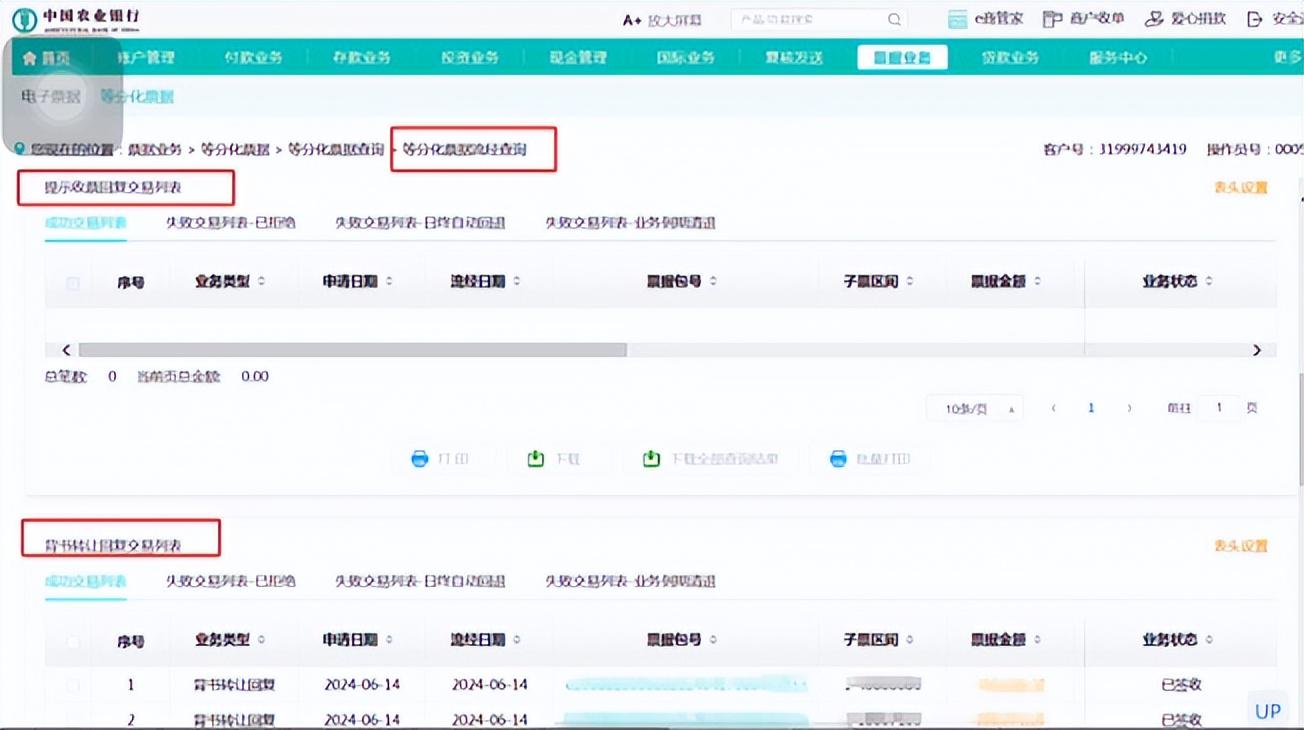
Task: Tick the checkbox on row 2
Action: tap(70, 719)
